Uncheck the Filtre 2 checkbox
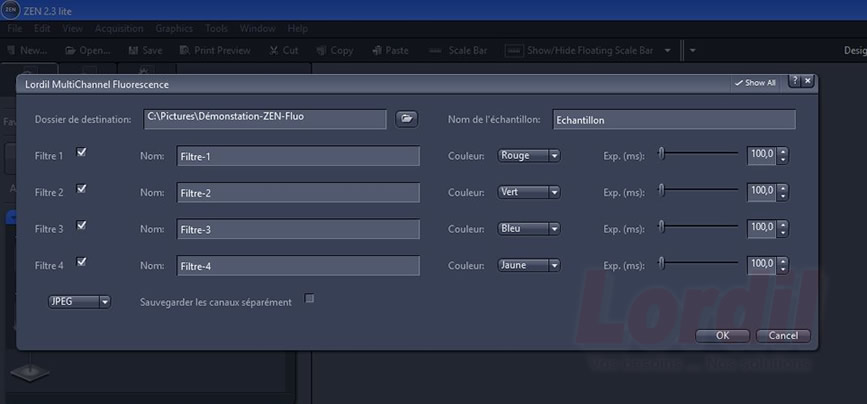Viewport: 867px width, 404px height. click(81, 188)
